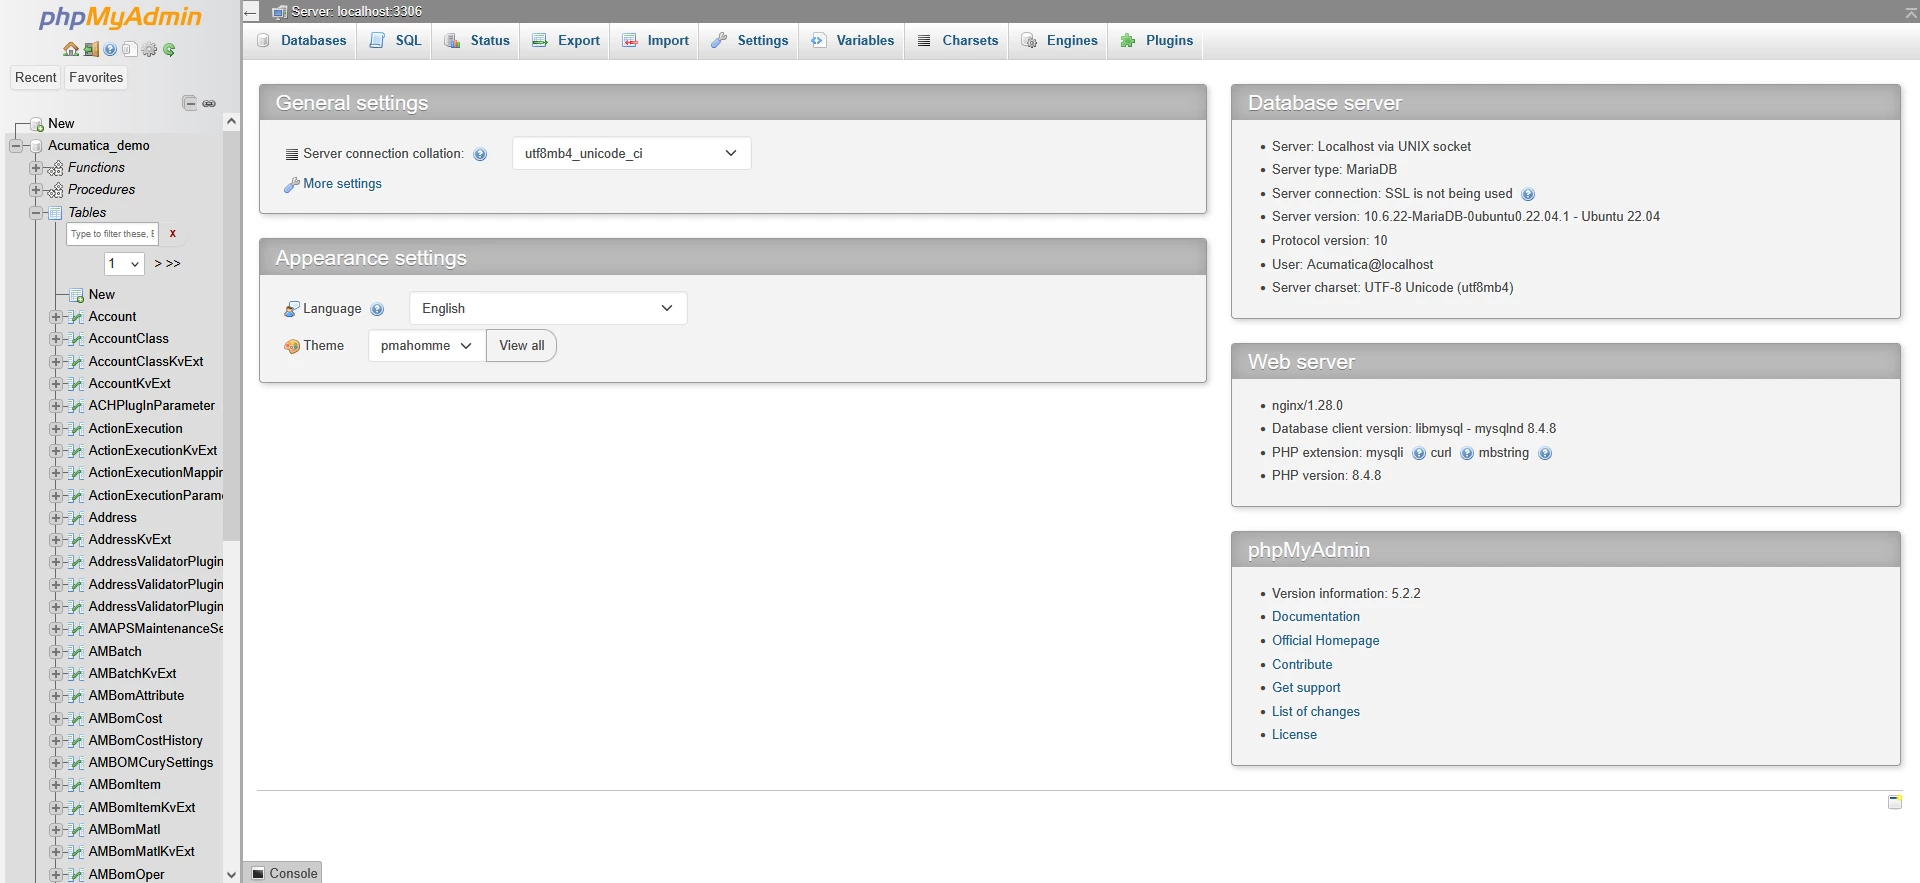1920x883 pixels.
Task: Open the tables page number dropdown
Action: [x=125, y=264]
